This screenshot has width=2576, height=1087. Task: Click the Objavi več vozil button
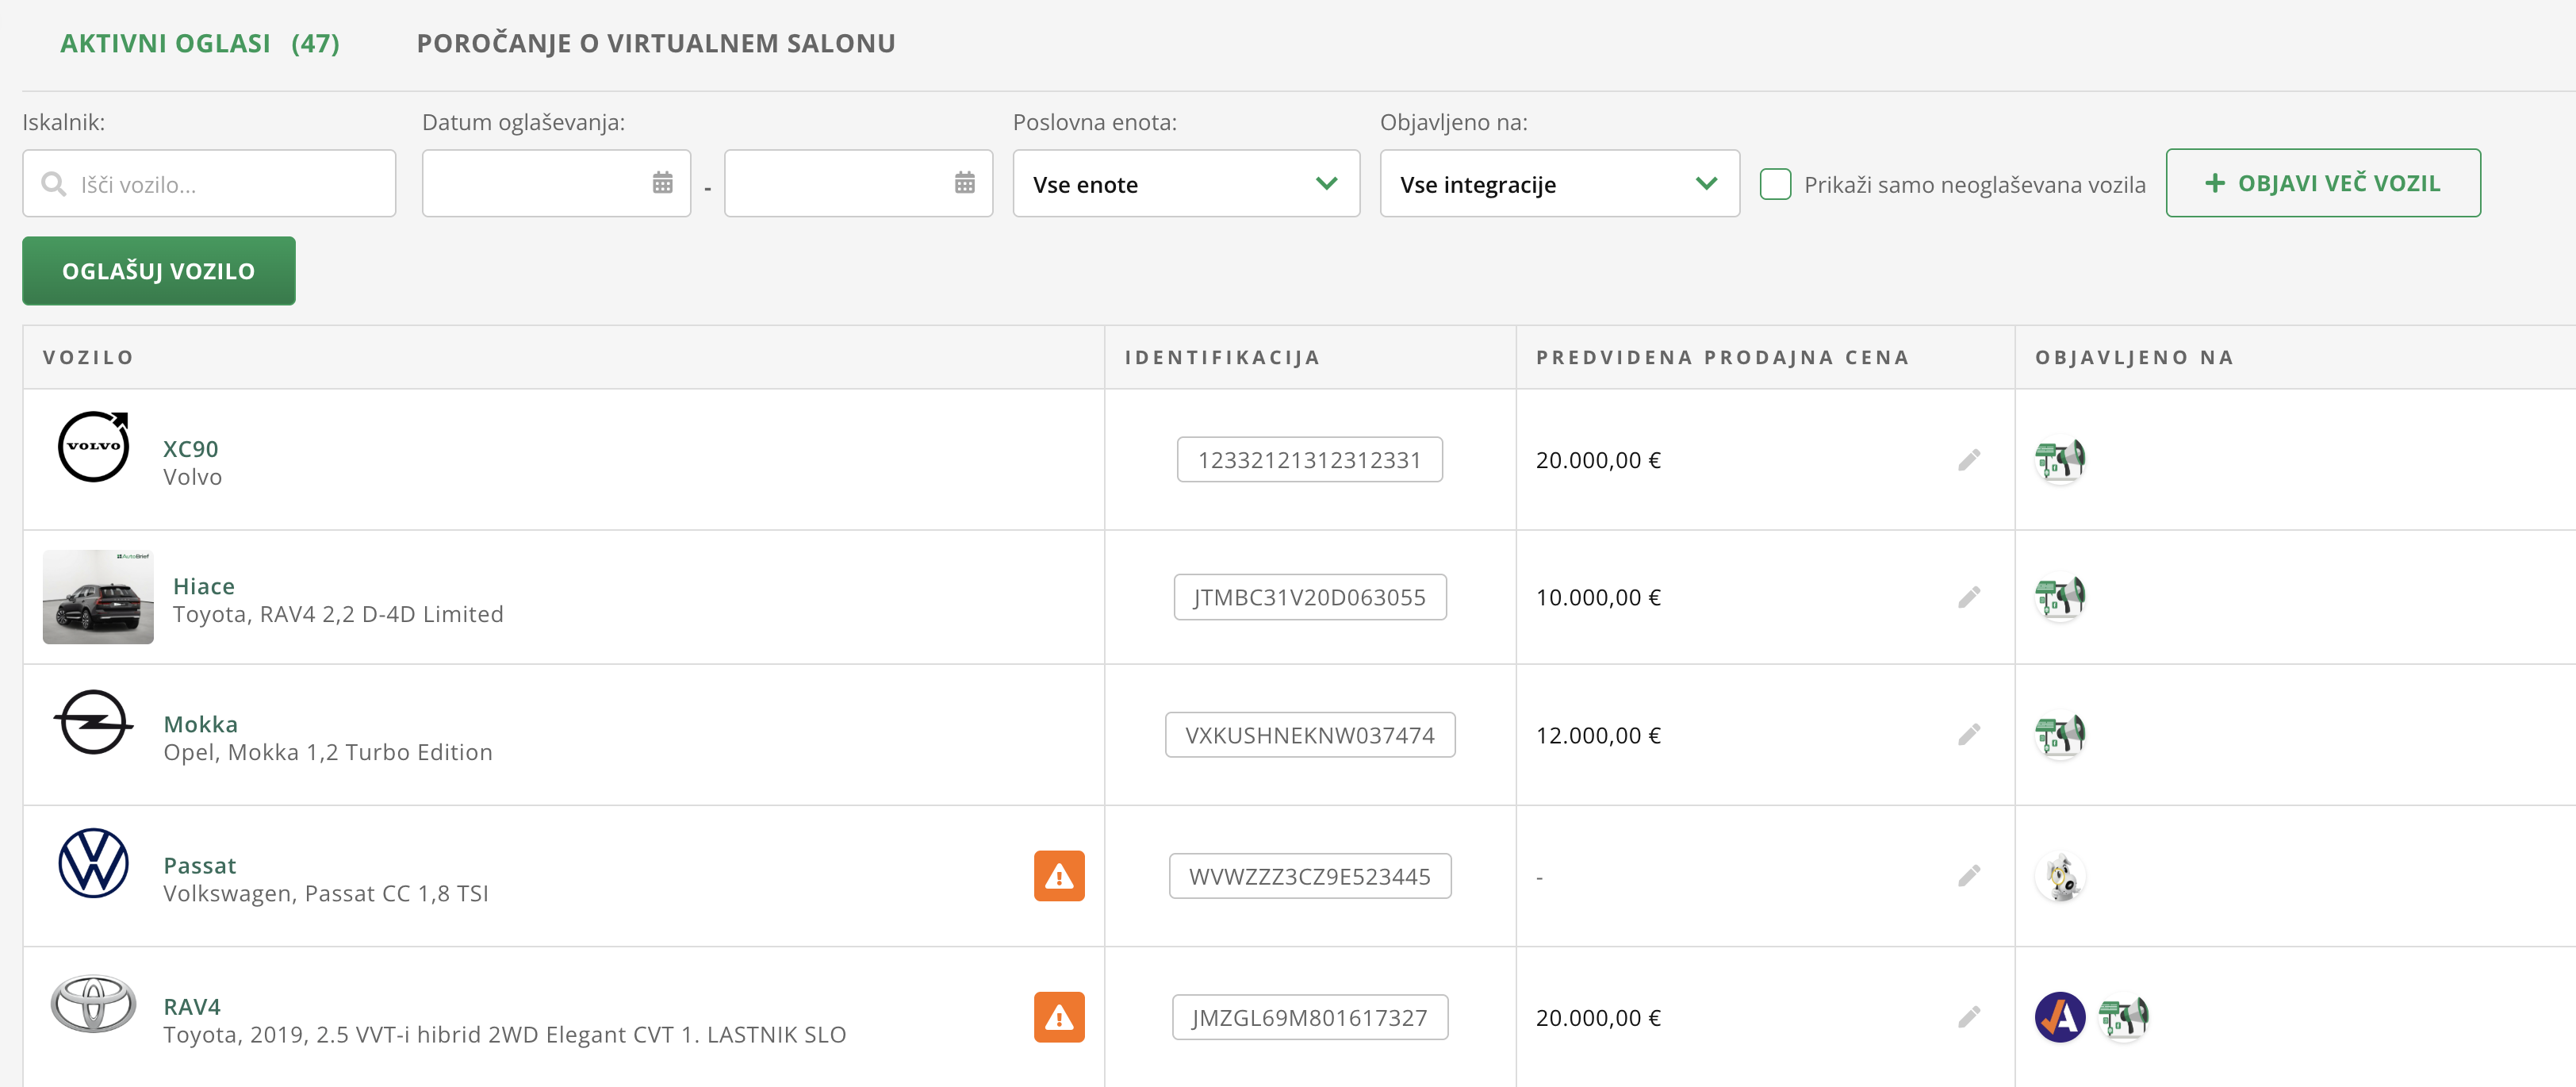coord(2322,183)
